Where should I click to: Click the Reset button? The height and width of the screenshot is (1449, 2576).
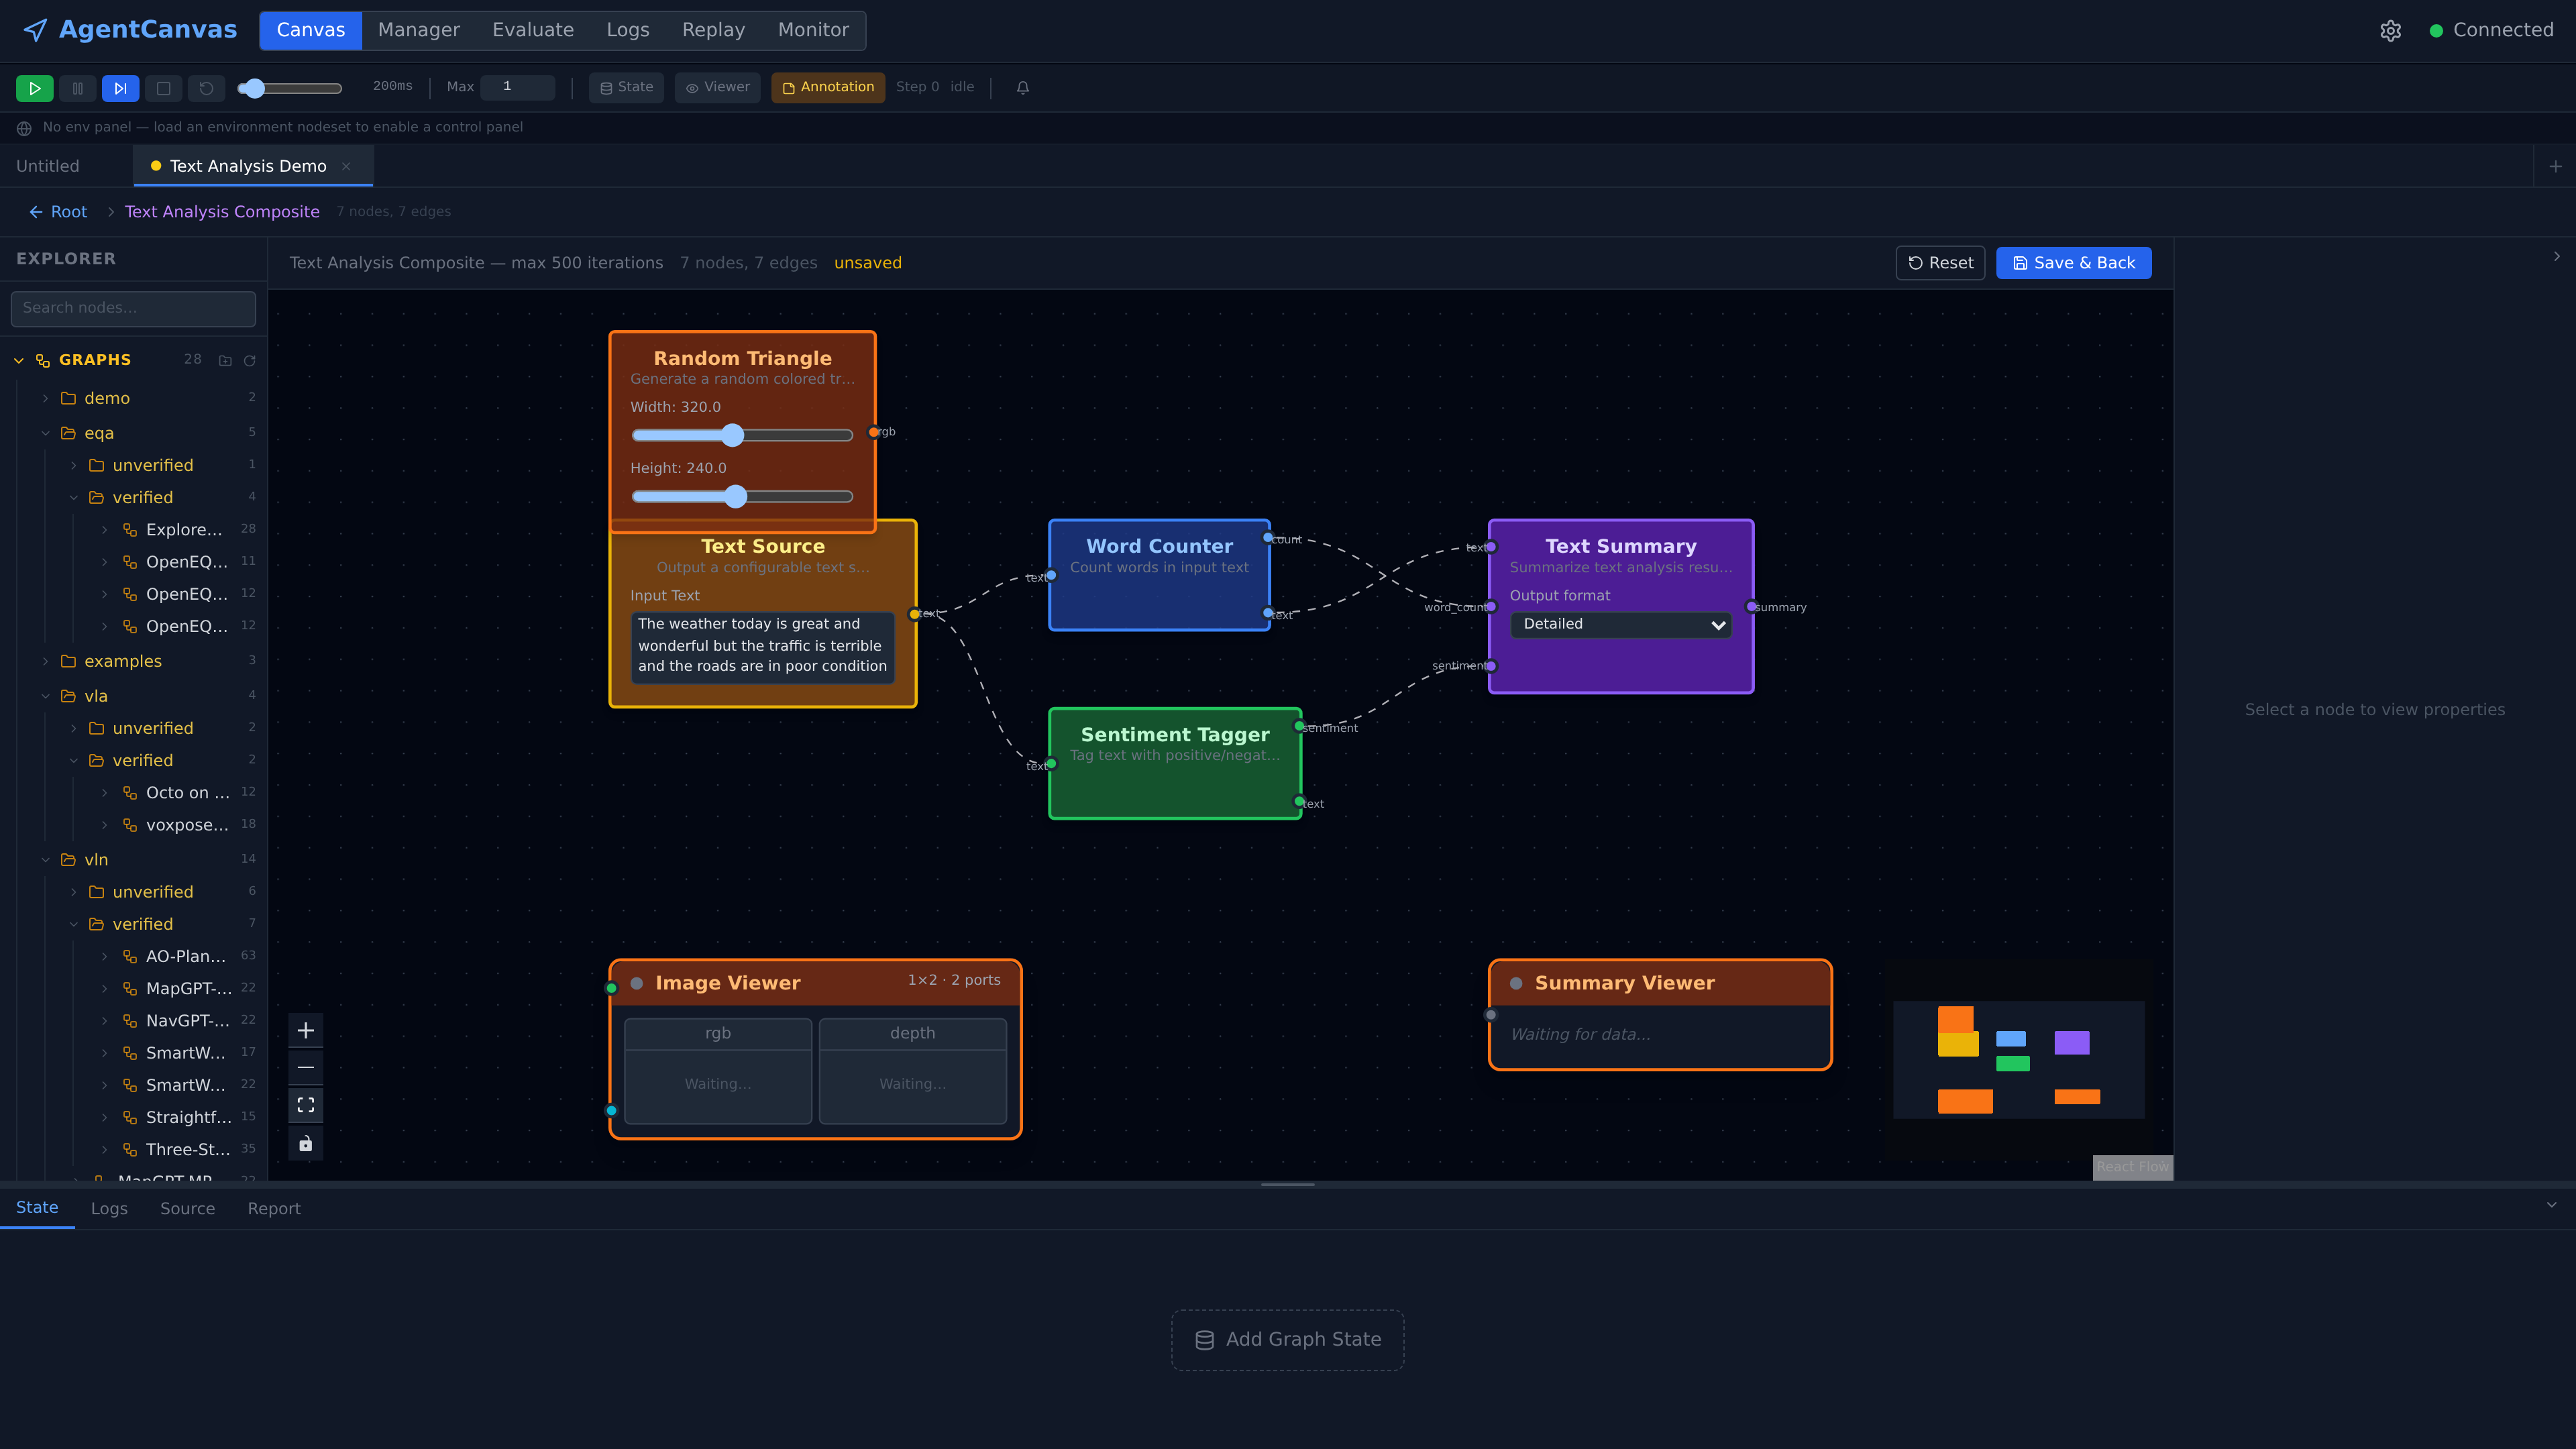(1940, 263)
